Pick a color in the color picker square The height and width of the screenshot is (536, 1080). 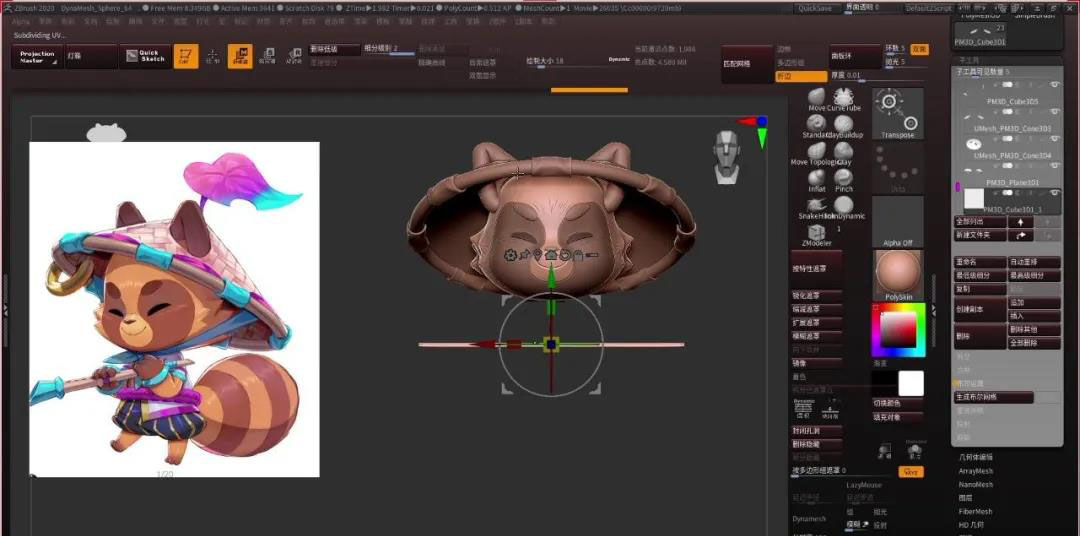tap(898, 330)
